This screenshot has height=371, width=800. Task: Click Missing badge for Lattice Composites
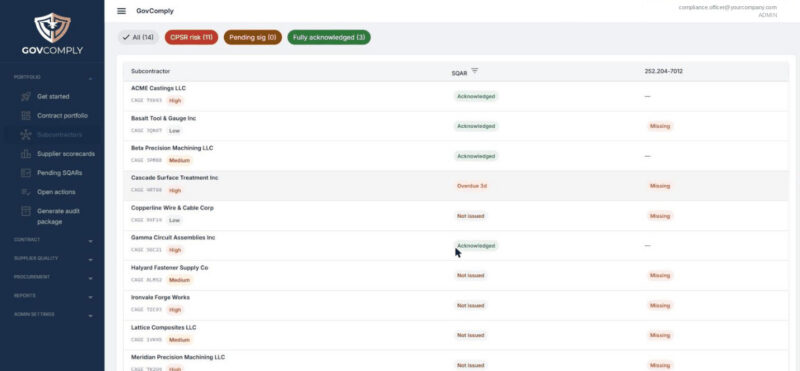(x=660, y=335)
